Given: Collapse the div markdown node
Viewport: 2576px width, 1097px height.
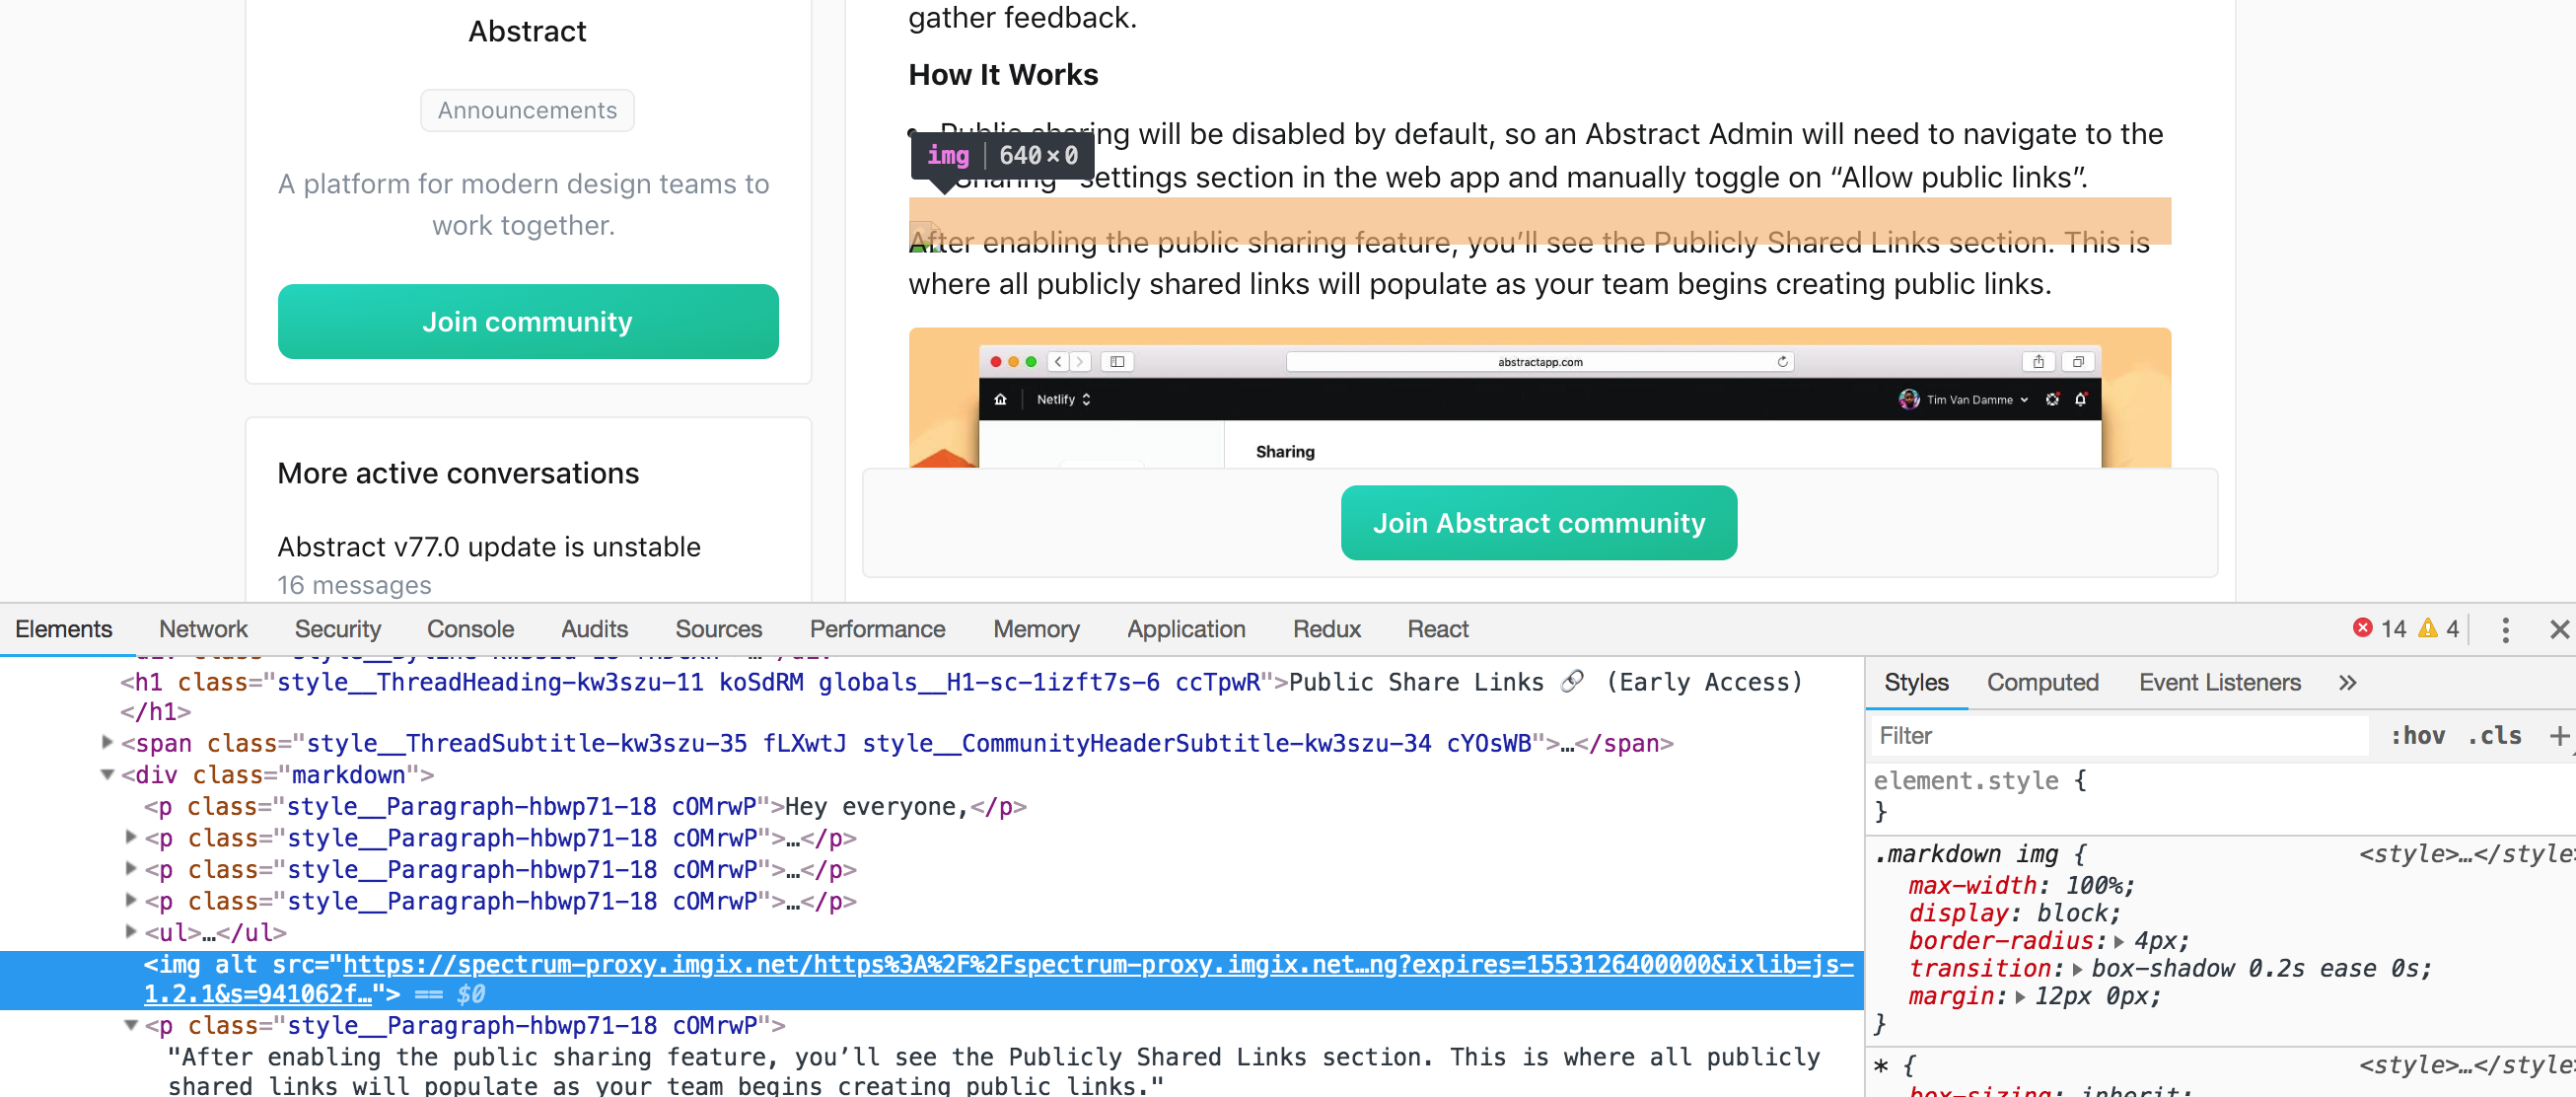Looking at the screenshot, I should (108, 774).
